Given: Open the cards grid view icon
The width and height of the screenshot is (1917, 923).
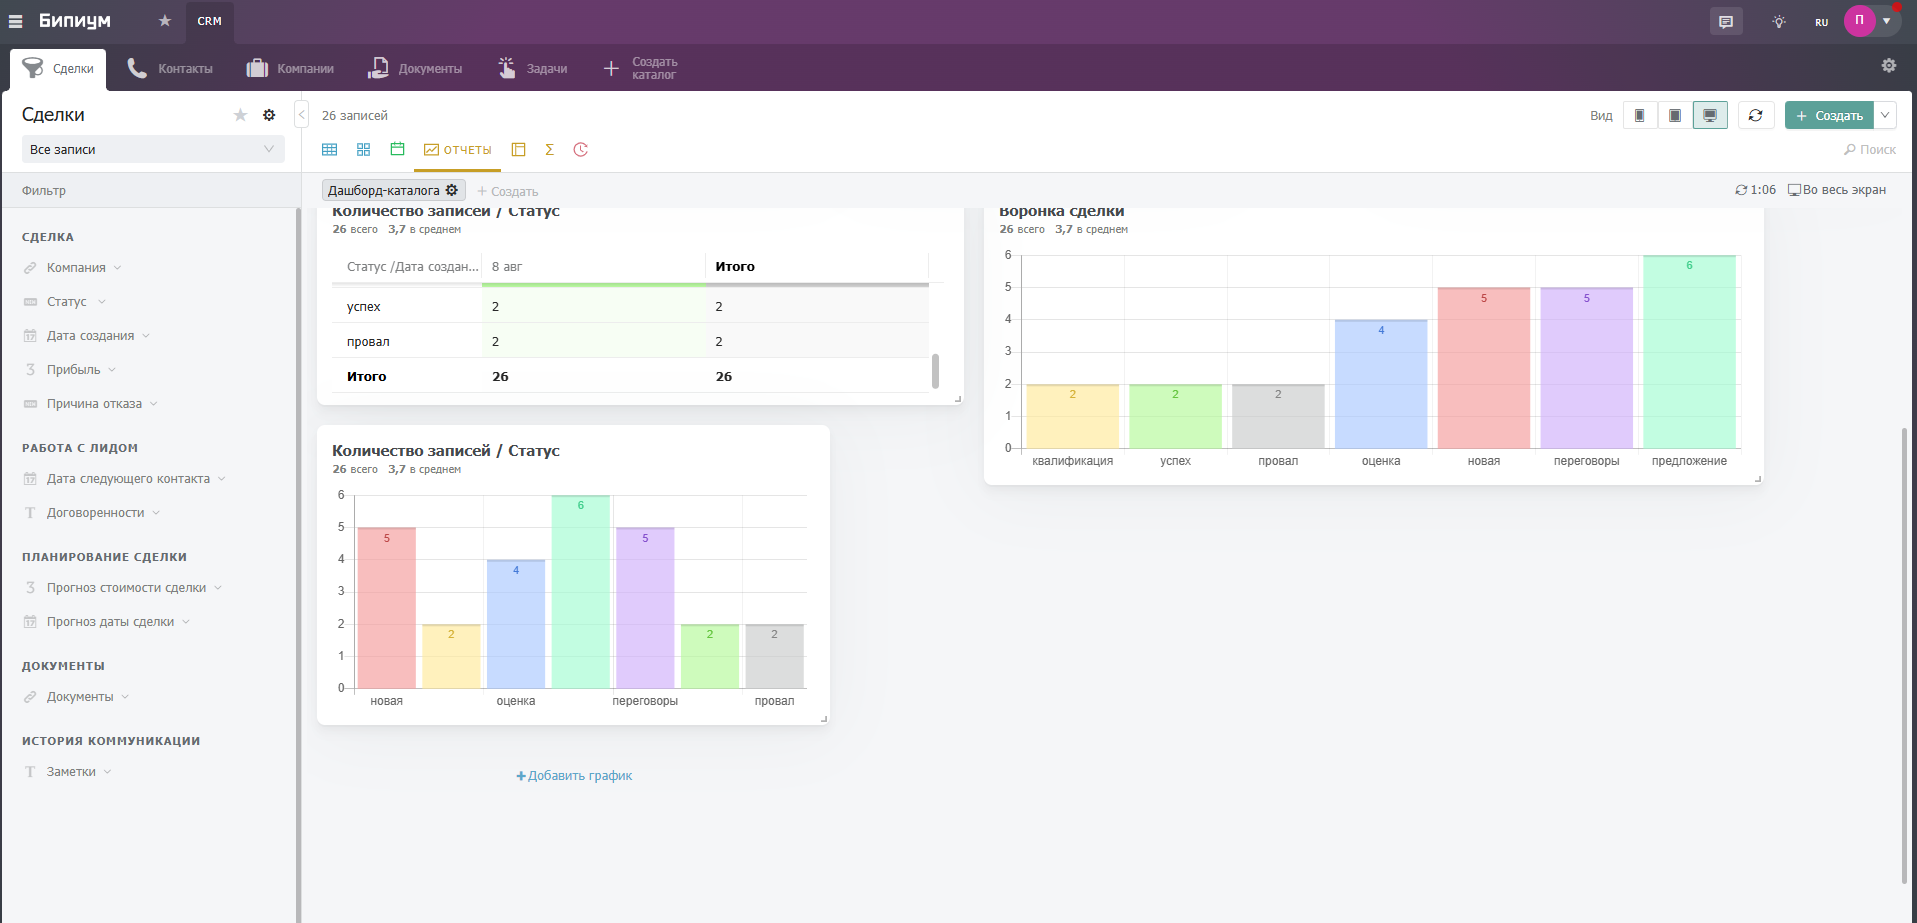Looking at the screenshot, I should pos(363,150).
